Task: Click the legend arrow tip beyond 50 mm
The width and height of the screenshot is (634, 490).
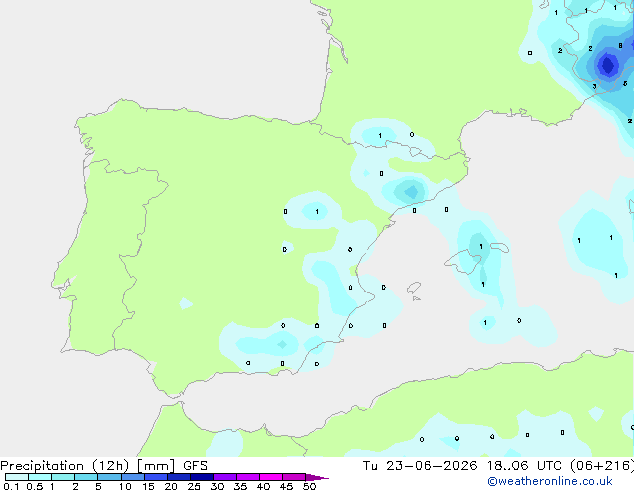Action: pos(317,477)
